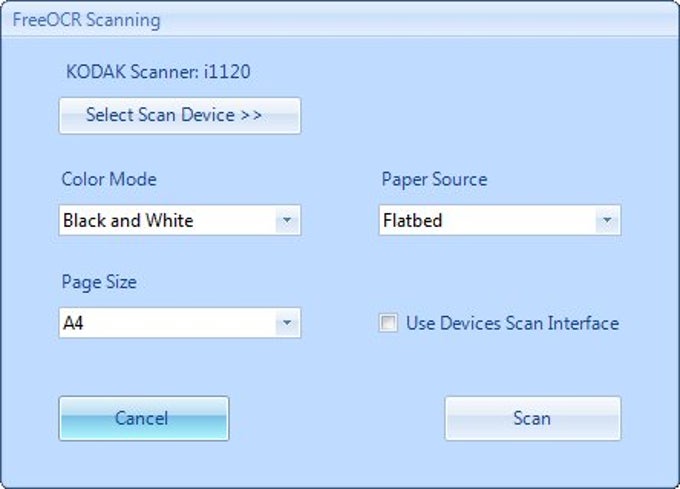The image size is (680, 489).
Task: Click the A4 value in Page Size
Action: click(73, 323)
